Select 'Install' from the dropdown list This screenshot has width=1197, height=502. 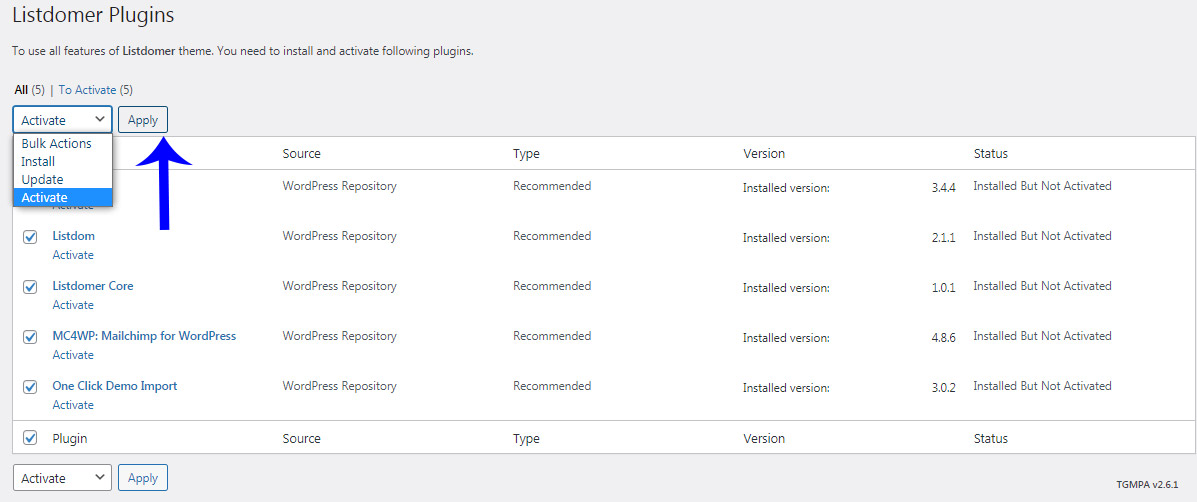[x=38, y=162]
